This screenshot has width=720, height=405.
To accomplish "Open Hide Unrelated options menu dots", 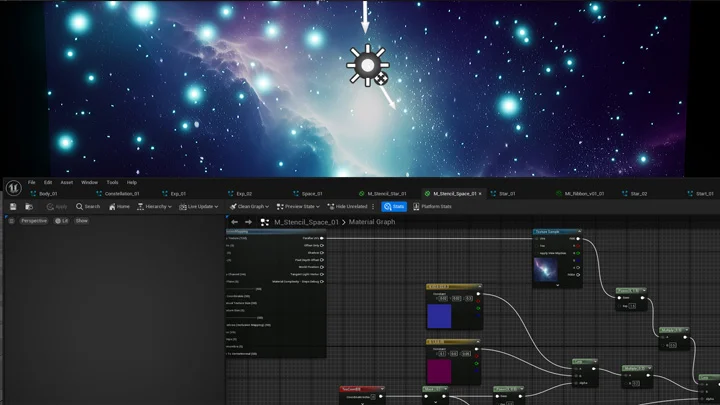I will [373, 207].
